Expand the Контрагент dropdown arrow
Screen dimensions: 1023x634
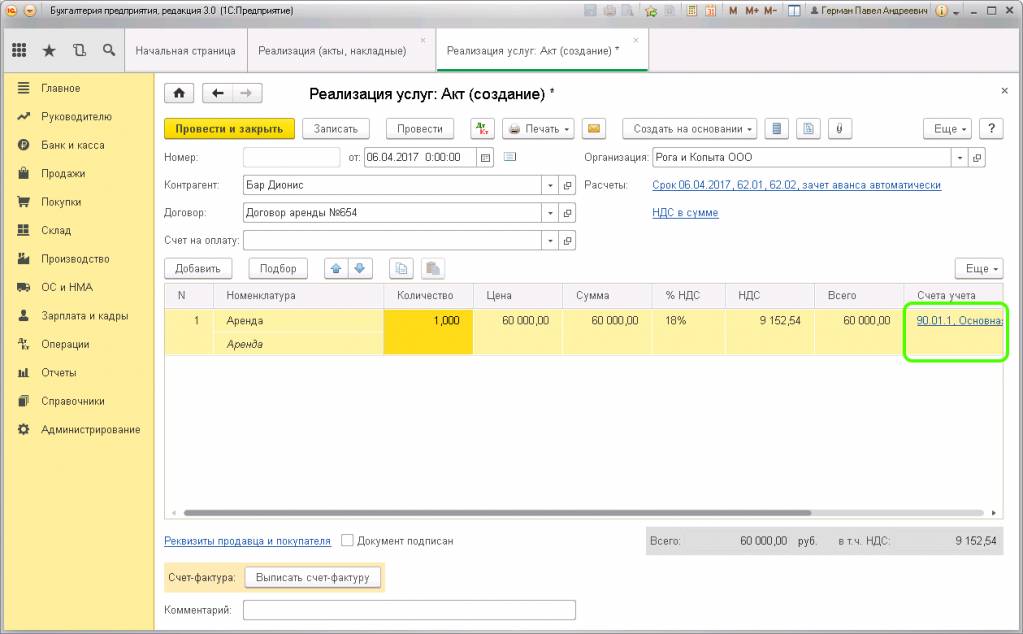coord(550,185)
